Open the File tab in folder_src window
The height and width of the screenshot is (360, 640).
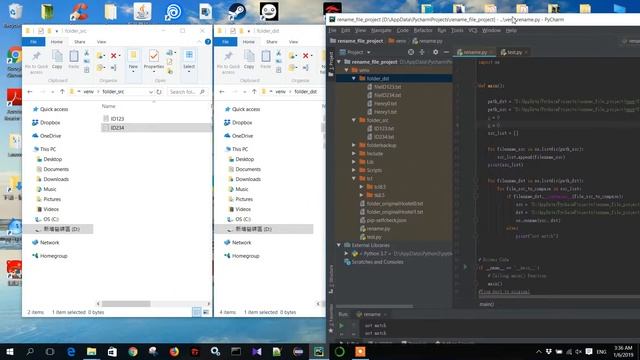coord(33,42)
